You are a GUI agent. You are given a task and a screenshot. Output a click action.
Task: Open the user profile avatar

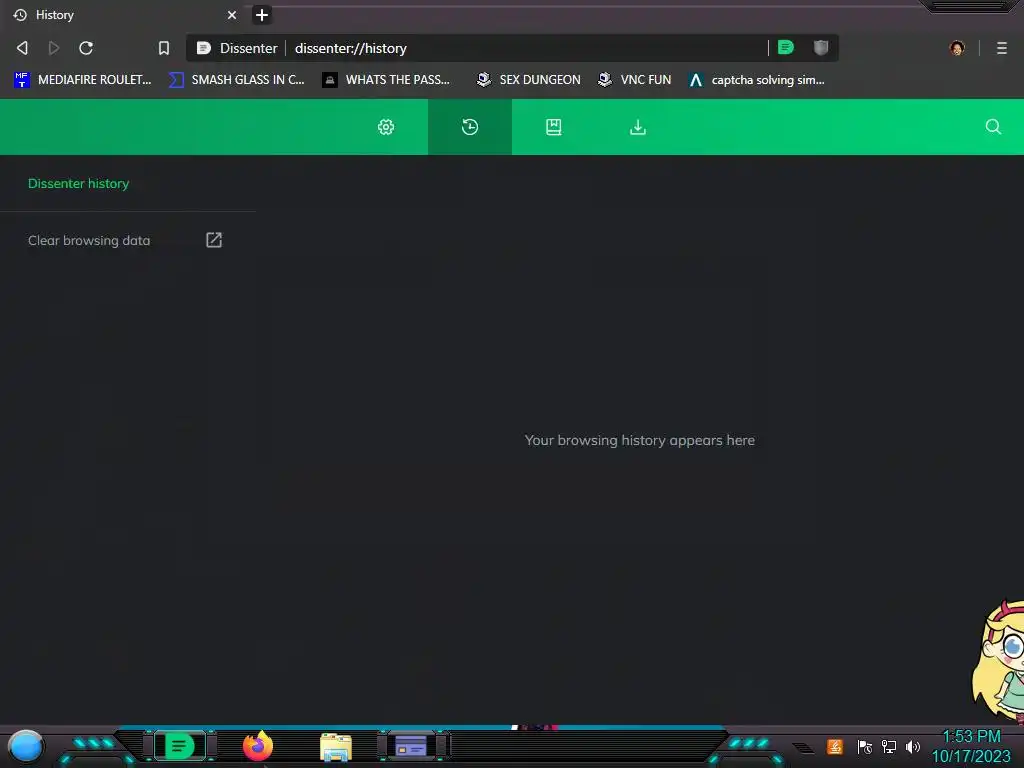(x=957, y=48)
